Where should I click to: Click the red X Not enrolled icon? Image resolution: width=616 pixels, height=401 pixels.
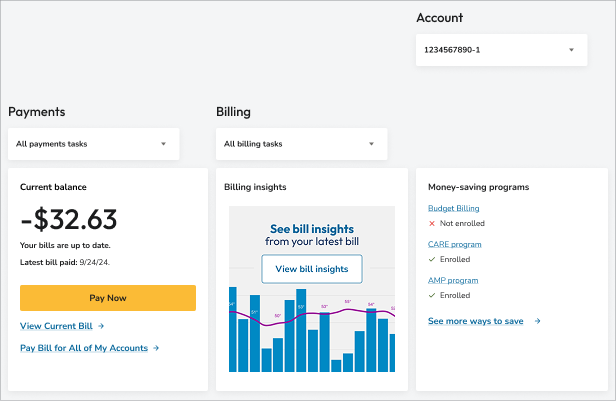pyautogui.click(x=432, y=224)
